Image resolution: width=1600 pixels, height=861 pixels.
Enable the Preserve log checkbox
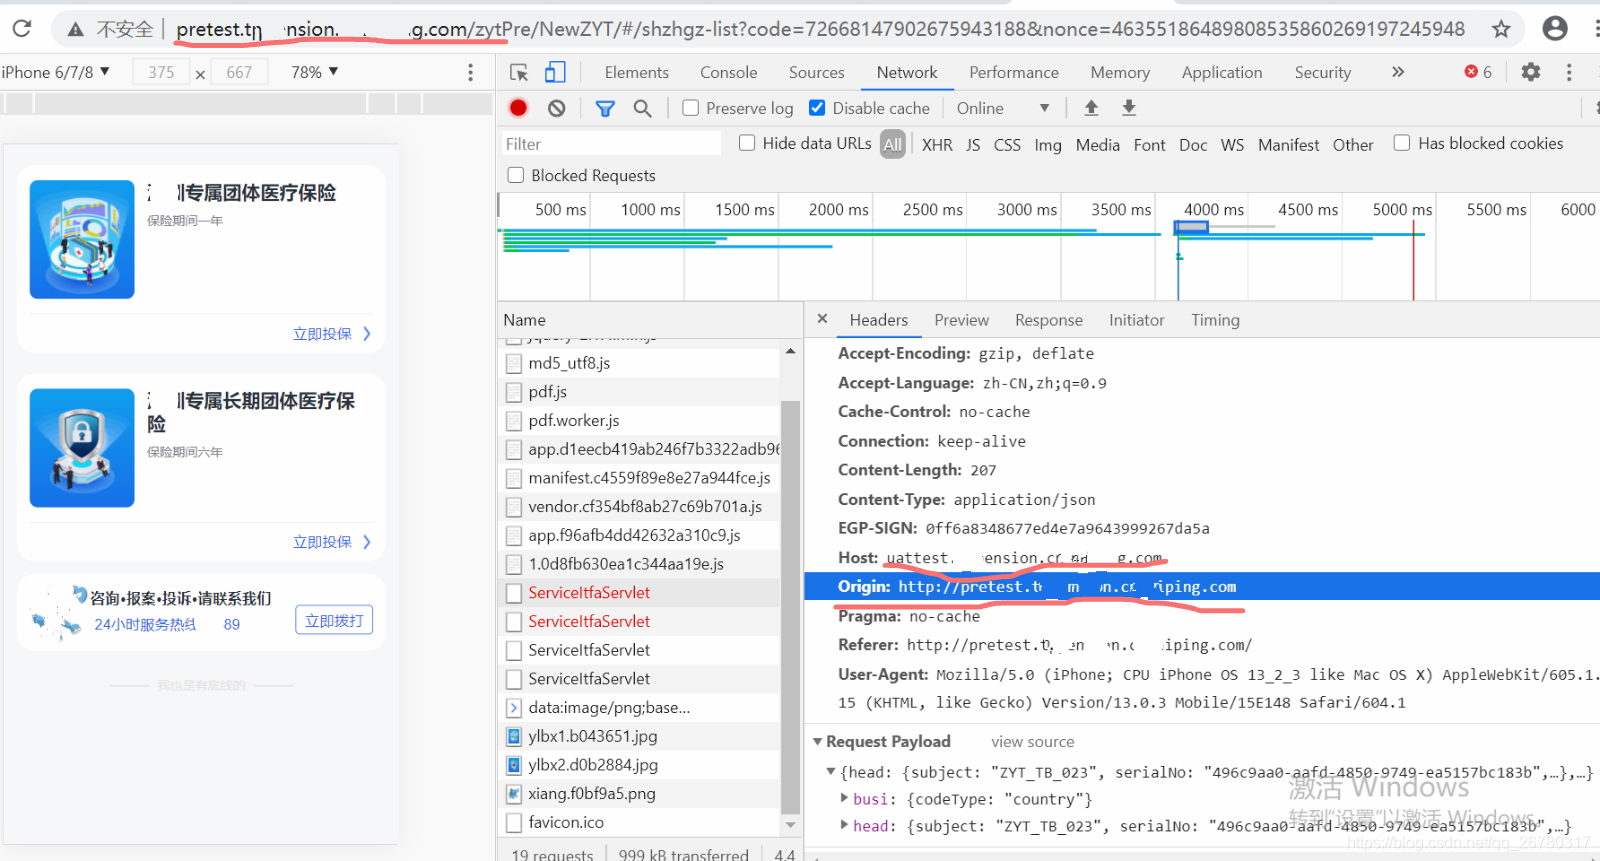click(690, 108)
